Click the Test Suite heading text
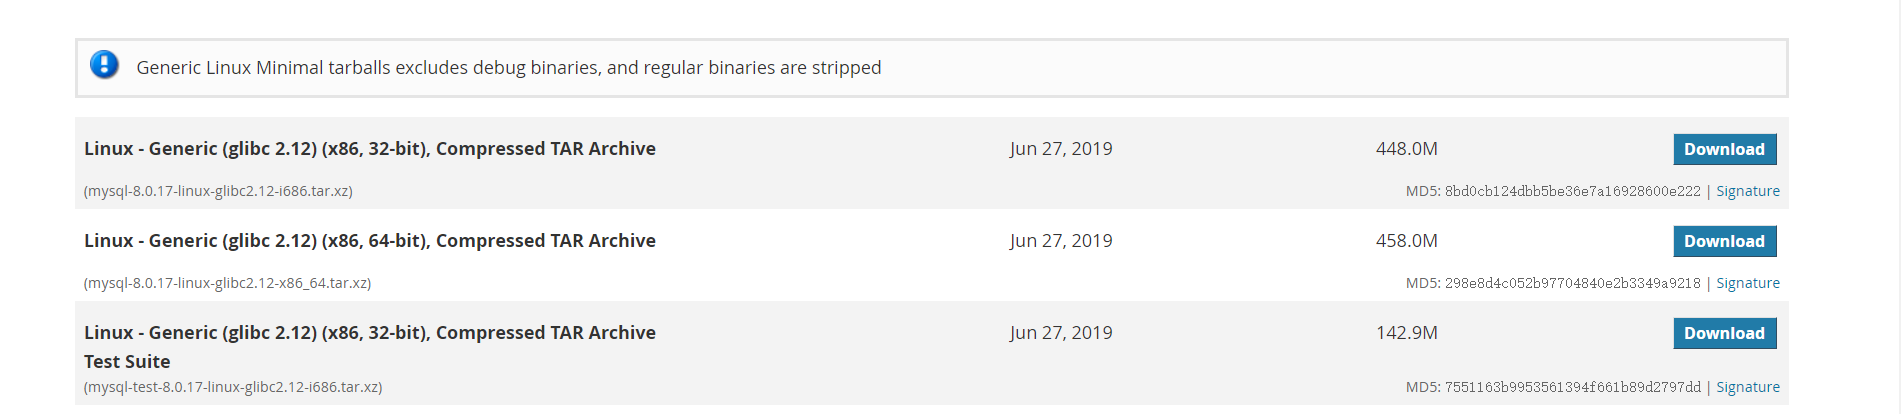The height and width of the screenshot is (414, 1901). coord(127,362)
